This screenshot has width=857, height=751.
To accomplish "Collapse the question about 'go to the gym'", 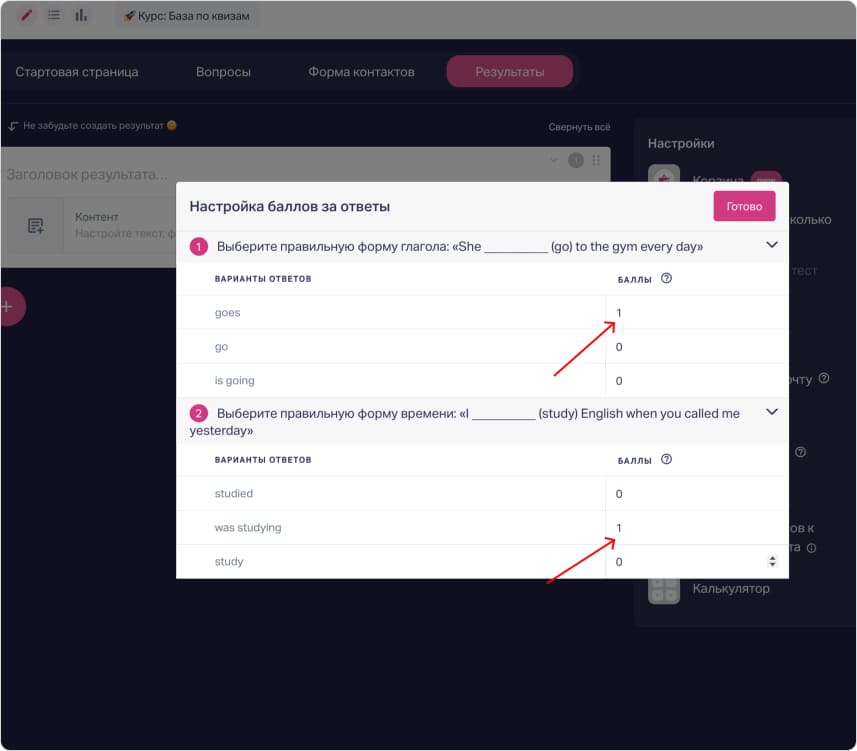I will pyautogui.click(x=771, y=244).
